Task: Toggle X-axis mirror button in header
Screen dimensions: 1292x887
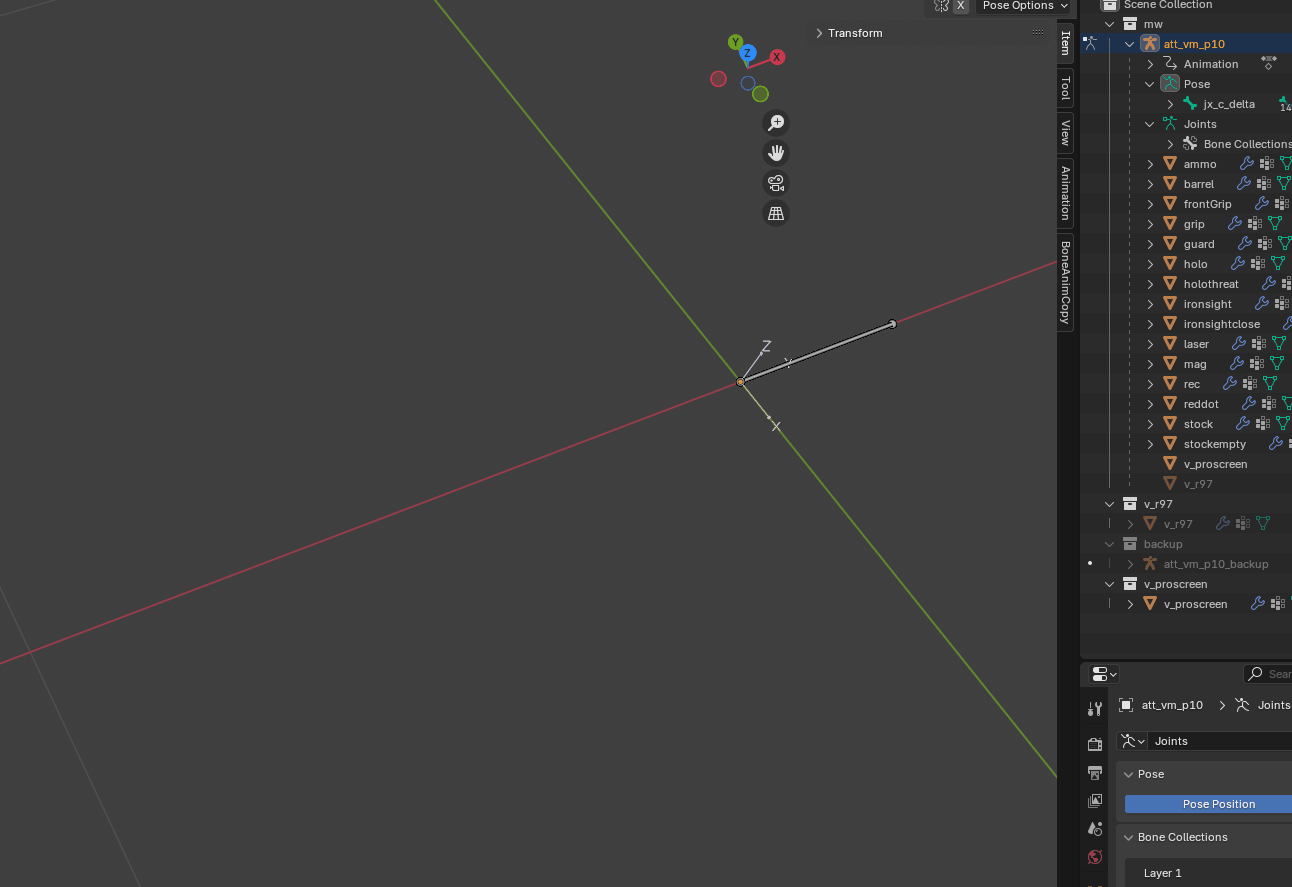Action: [960, 6]
